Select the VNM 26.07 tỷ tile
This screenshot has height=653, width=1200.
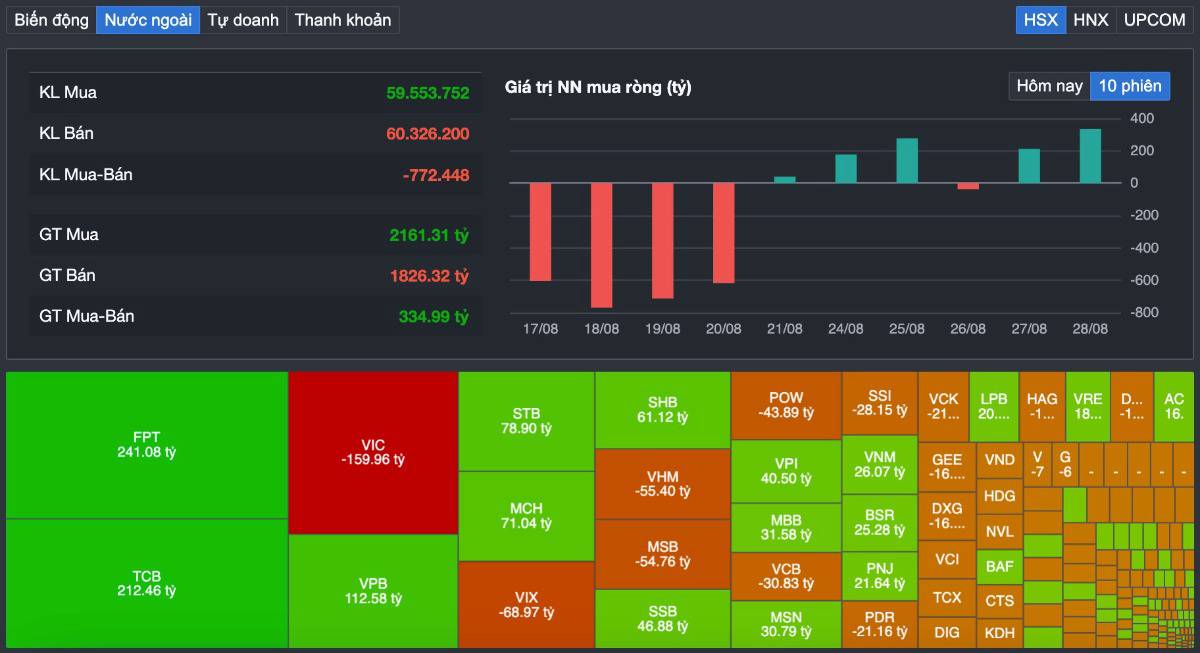pos(880,464)
